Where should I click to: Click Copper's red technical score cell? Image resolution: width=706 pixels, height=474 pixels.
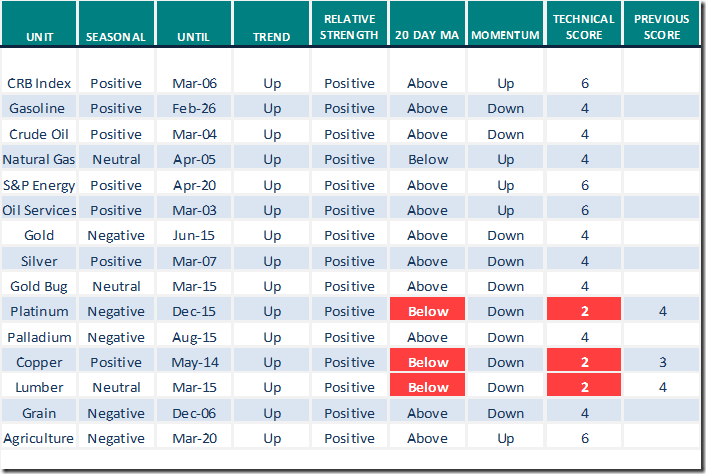[584, 362]
